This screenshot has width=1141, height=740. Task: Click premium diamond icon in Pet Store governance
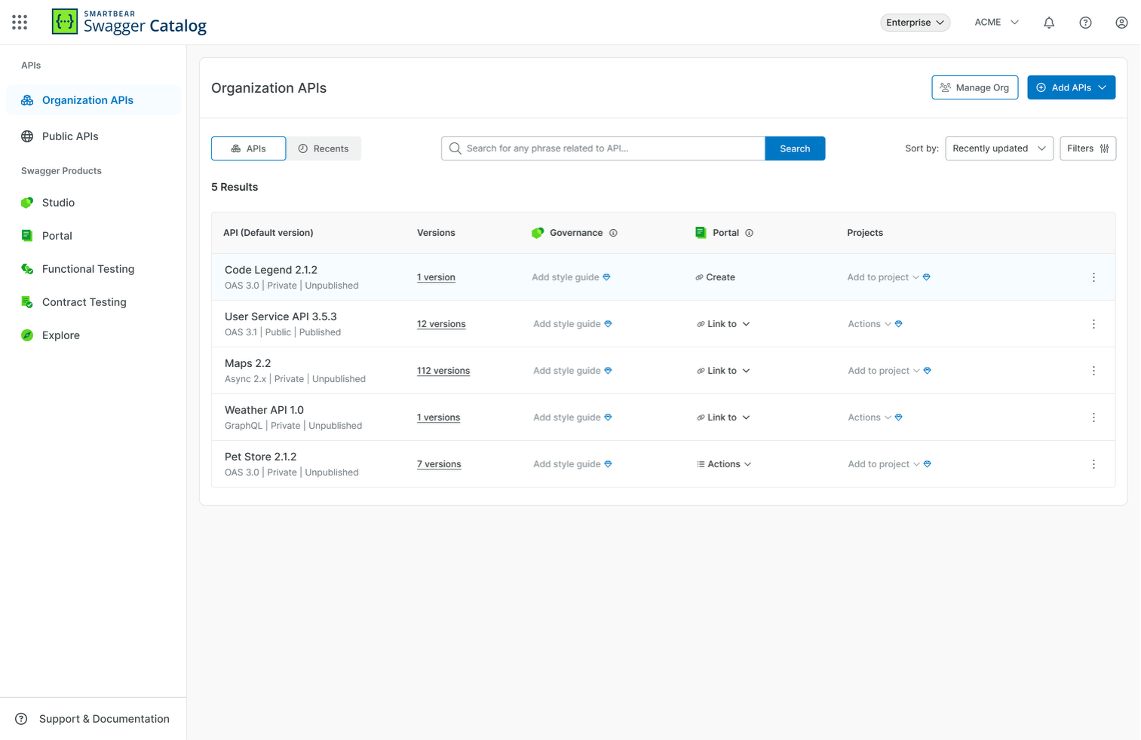click(x=608, y=464)
